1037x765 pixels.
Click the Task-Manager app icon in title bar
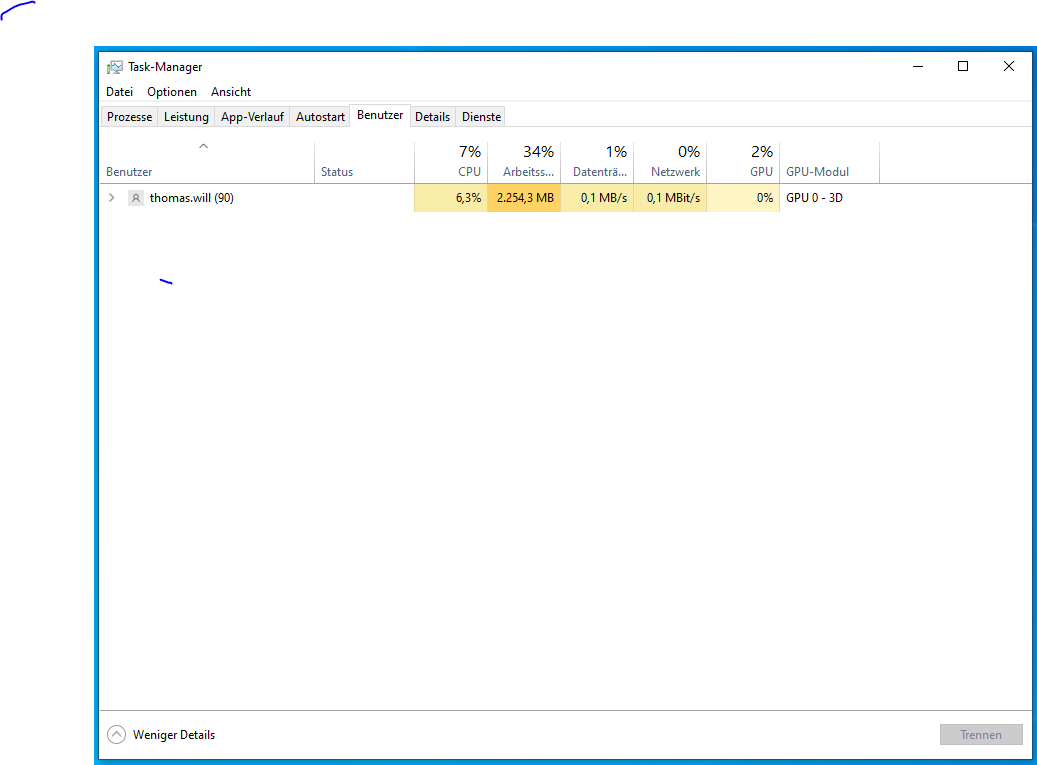[115, 67]
